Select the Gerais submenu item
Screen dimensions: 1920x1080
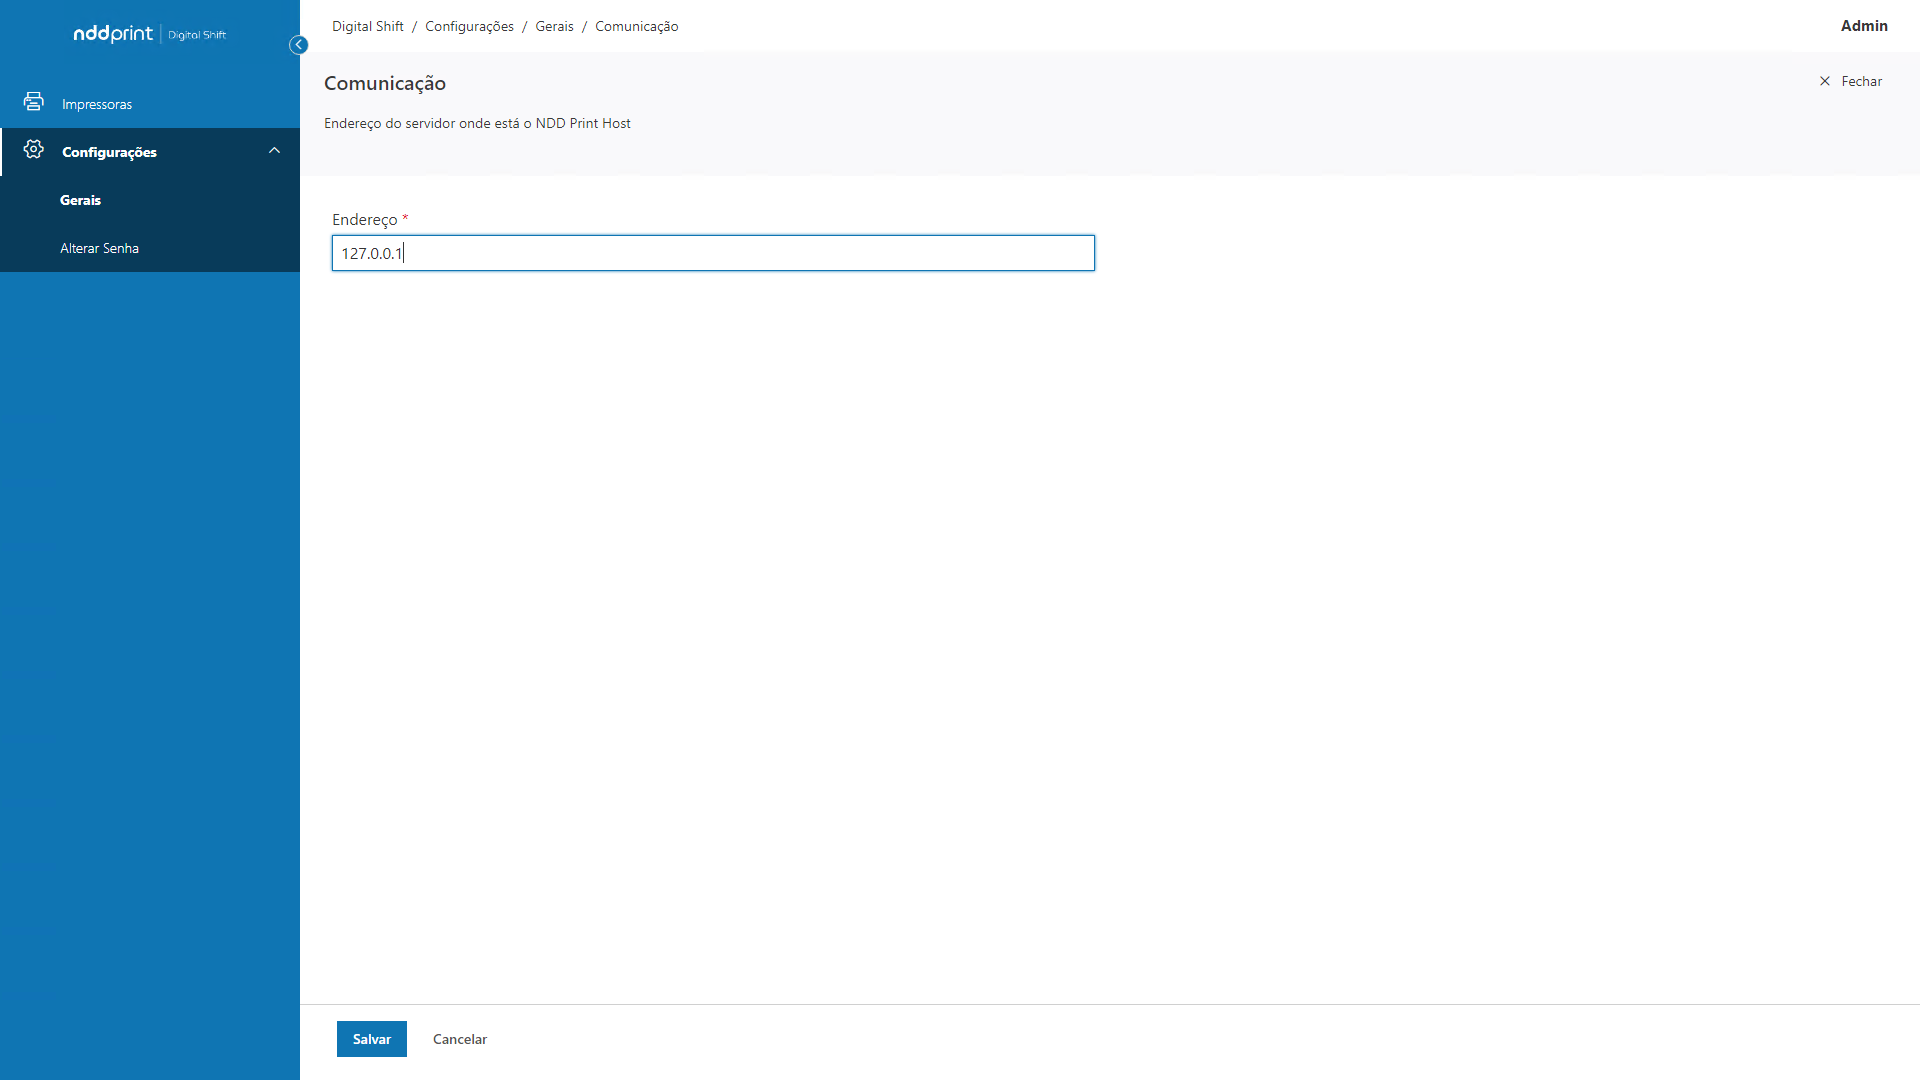[80, 200]
